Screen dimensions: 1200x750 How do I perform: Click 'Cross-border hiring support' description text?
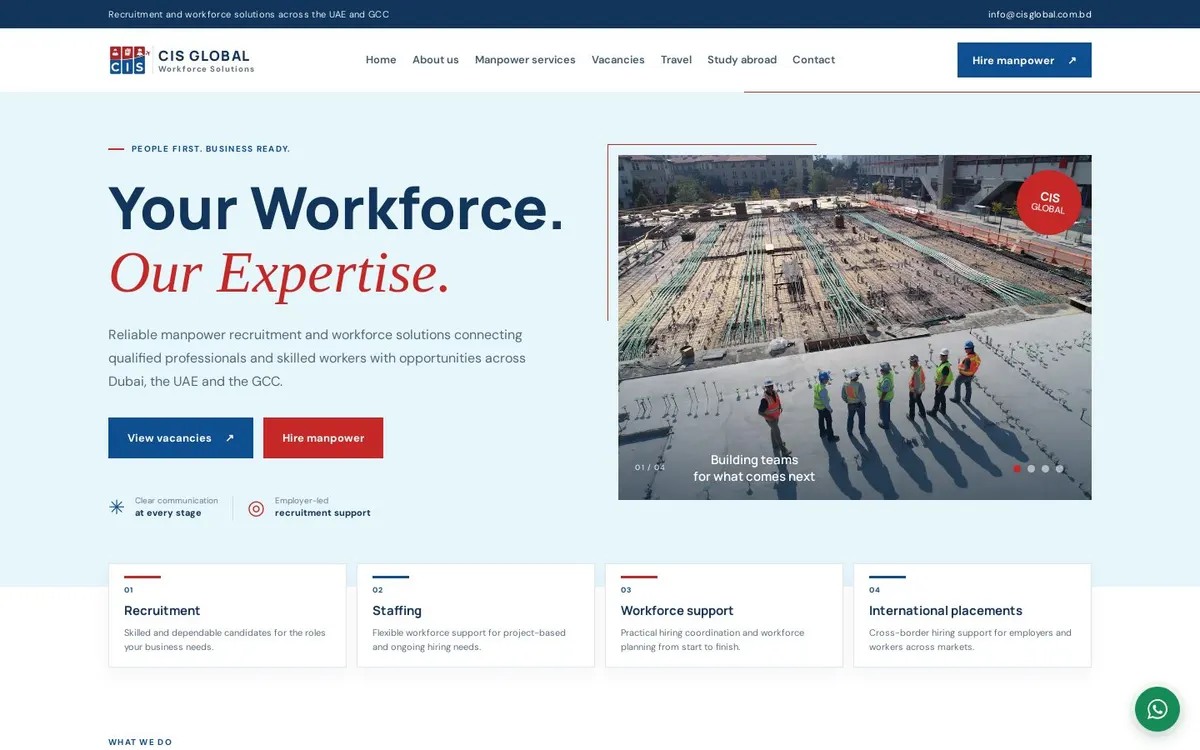tap(970, 640)
